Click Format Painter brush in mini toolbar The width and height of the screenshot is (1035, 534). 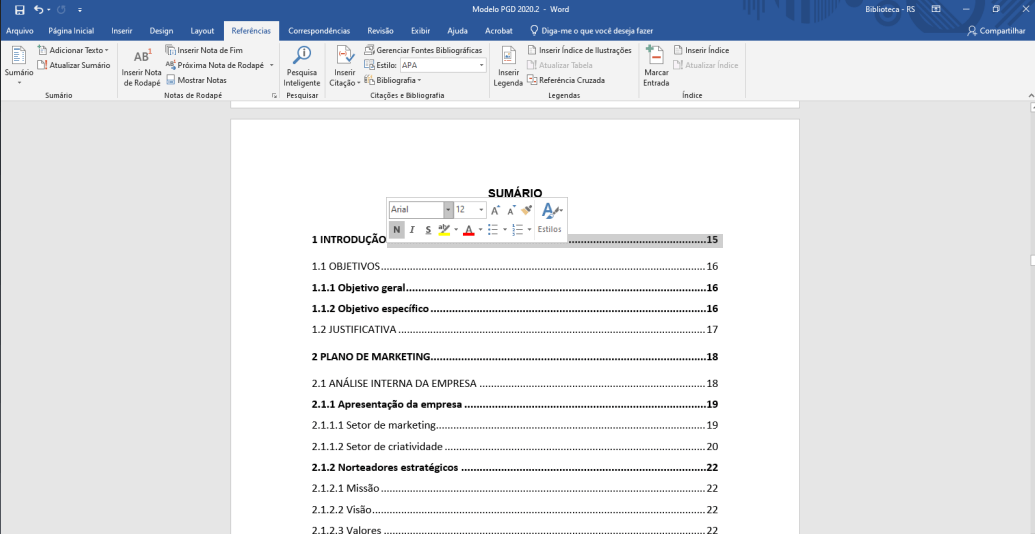pos(527,210)
